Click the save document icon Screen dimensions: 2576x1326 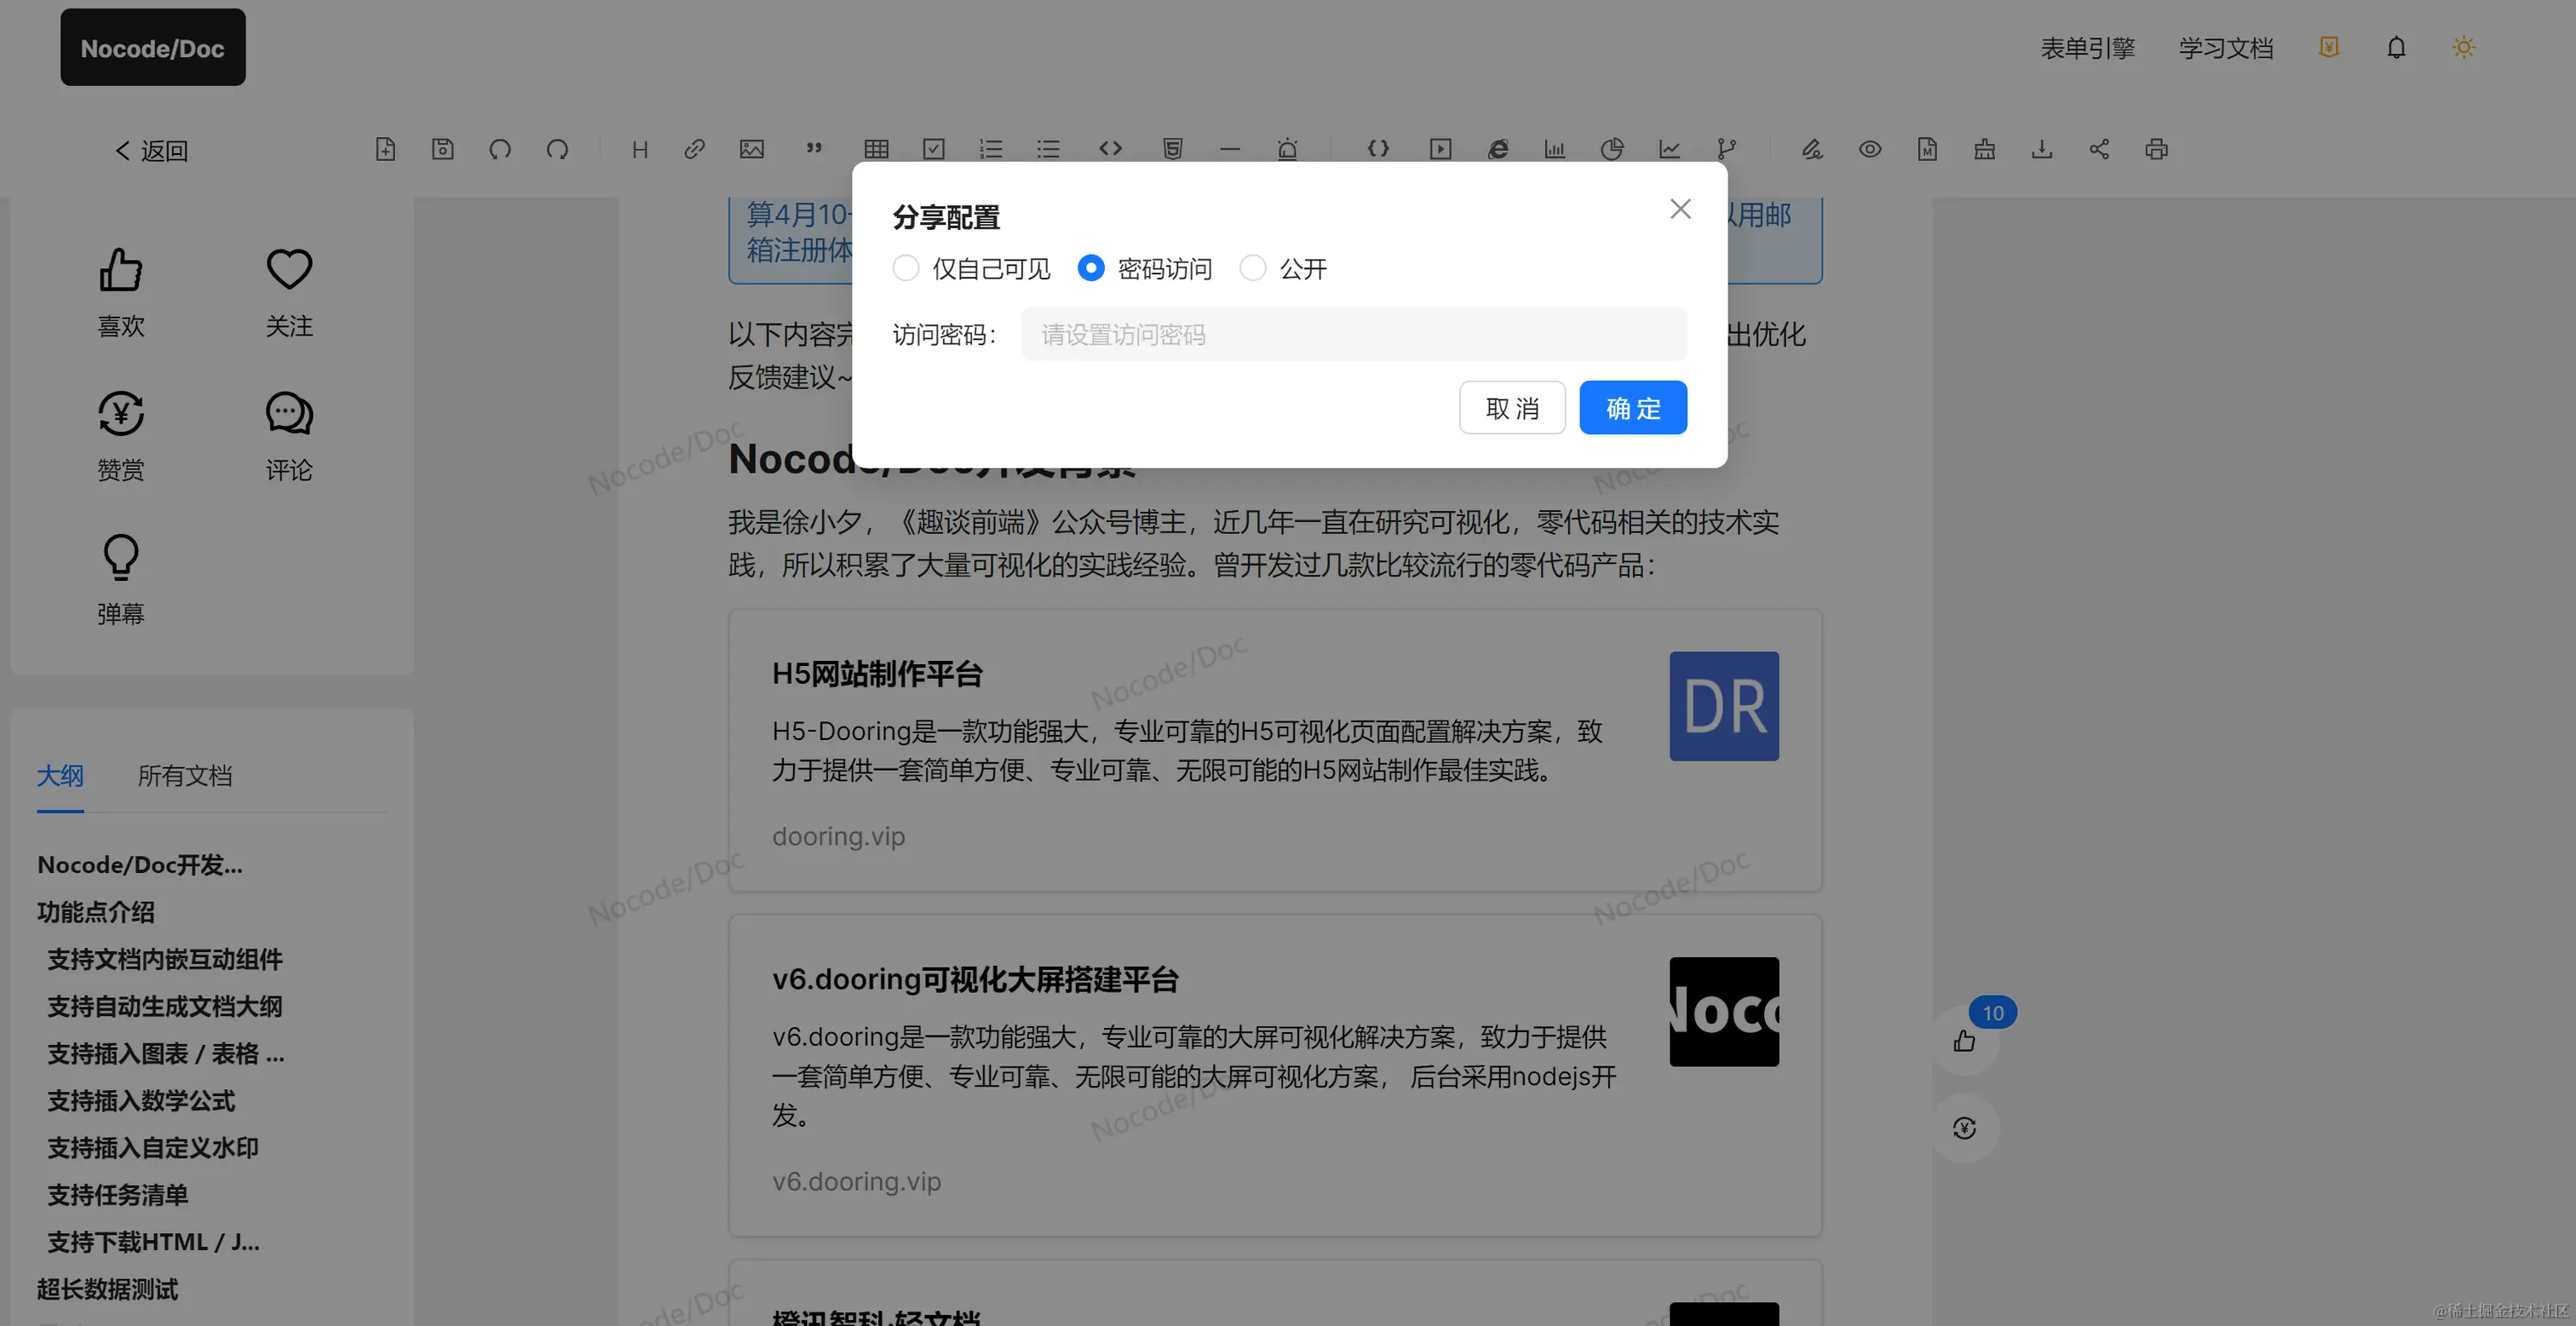tap(443, 149)
